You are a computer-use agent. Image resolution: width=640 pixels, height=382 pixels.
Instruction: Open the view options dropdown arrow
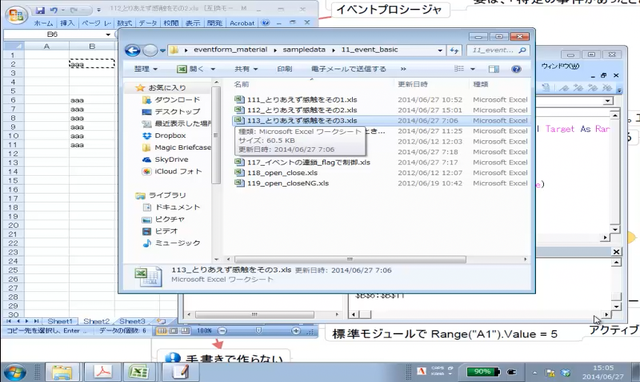(473, 69)
